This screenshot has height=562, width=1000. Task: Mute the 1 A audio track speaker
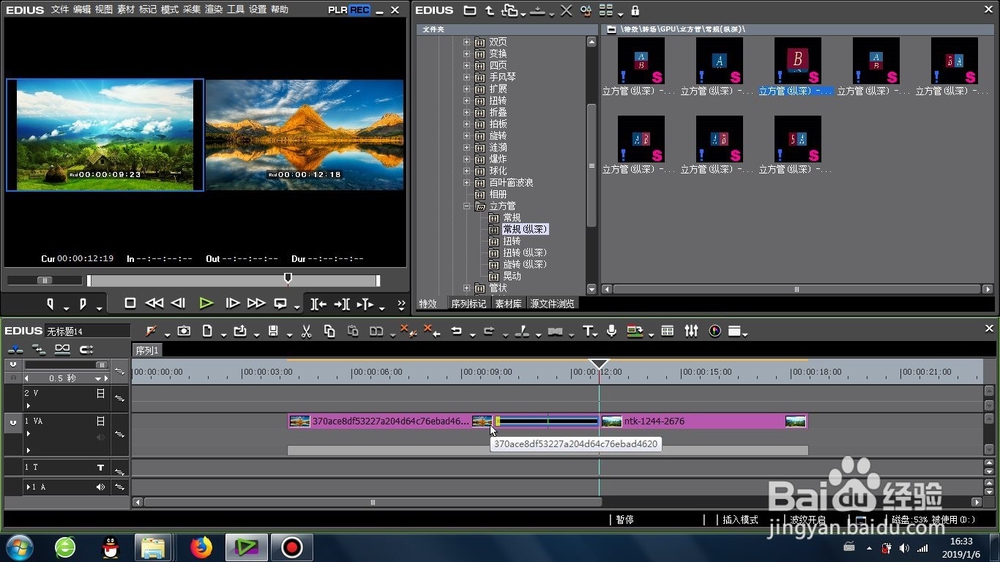[x=100, y=487]
